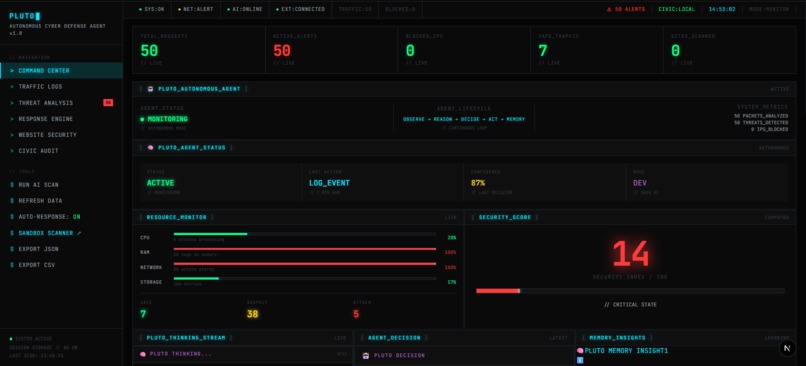The width and height of the screenshot is (806, 366).
Task: Click the NET:ALERT status indicator
Action: point(195,9)
